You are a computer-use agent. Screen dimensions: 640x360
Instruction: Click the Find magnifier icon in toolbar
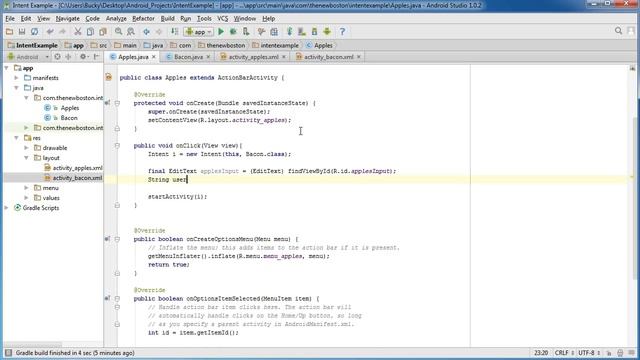coord(118,31)
